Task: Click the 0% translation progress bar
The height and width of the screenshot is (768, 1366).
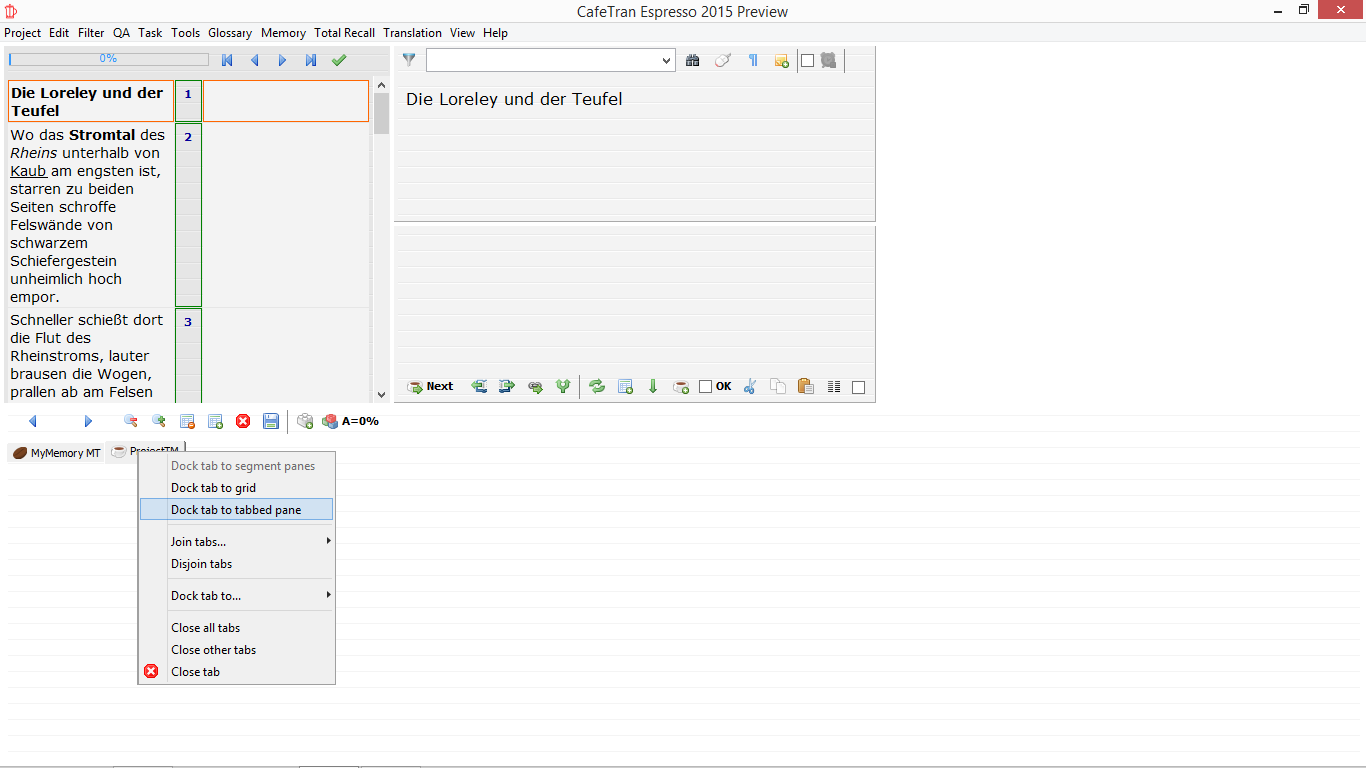Action: pos(108,59)
